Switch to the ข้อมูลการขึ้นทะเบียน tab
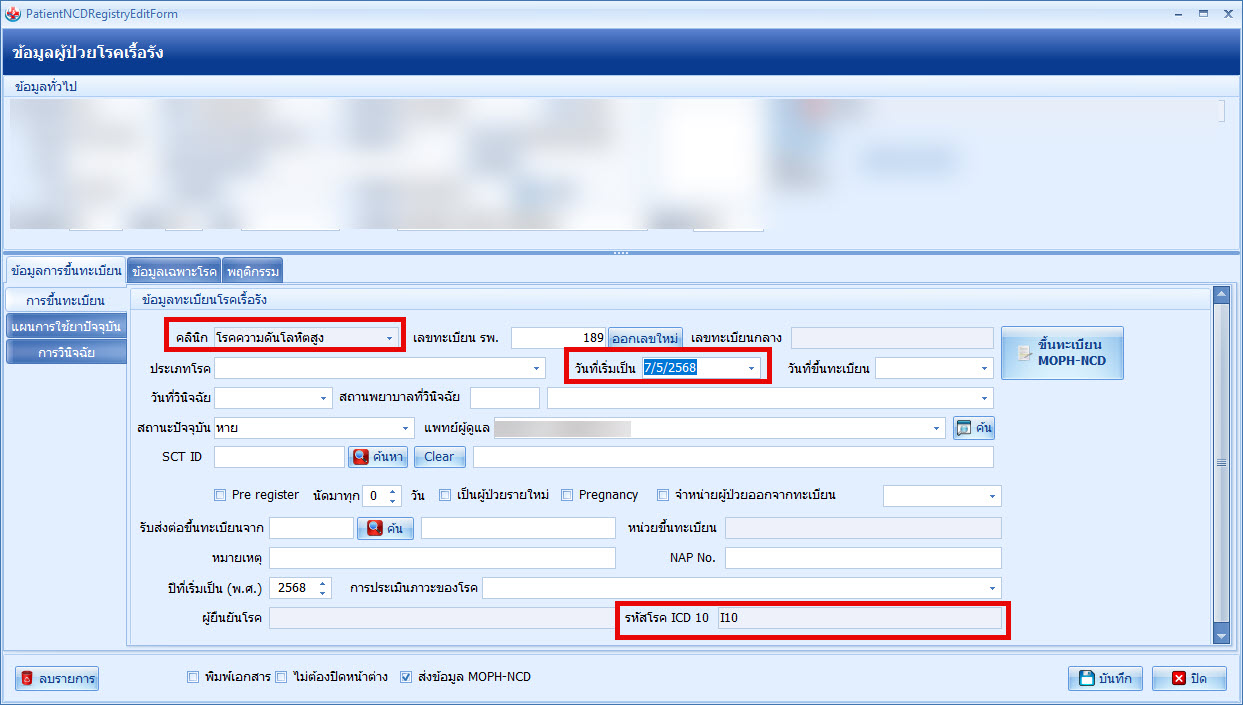 65,271
